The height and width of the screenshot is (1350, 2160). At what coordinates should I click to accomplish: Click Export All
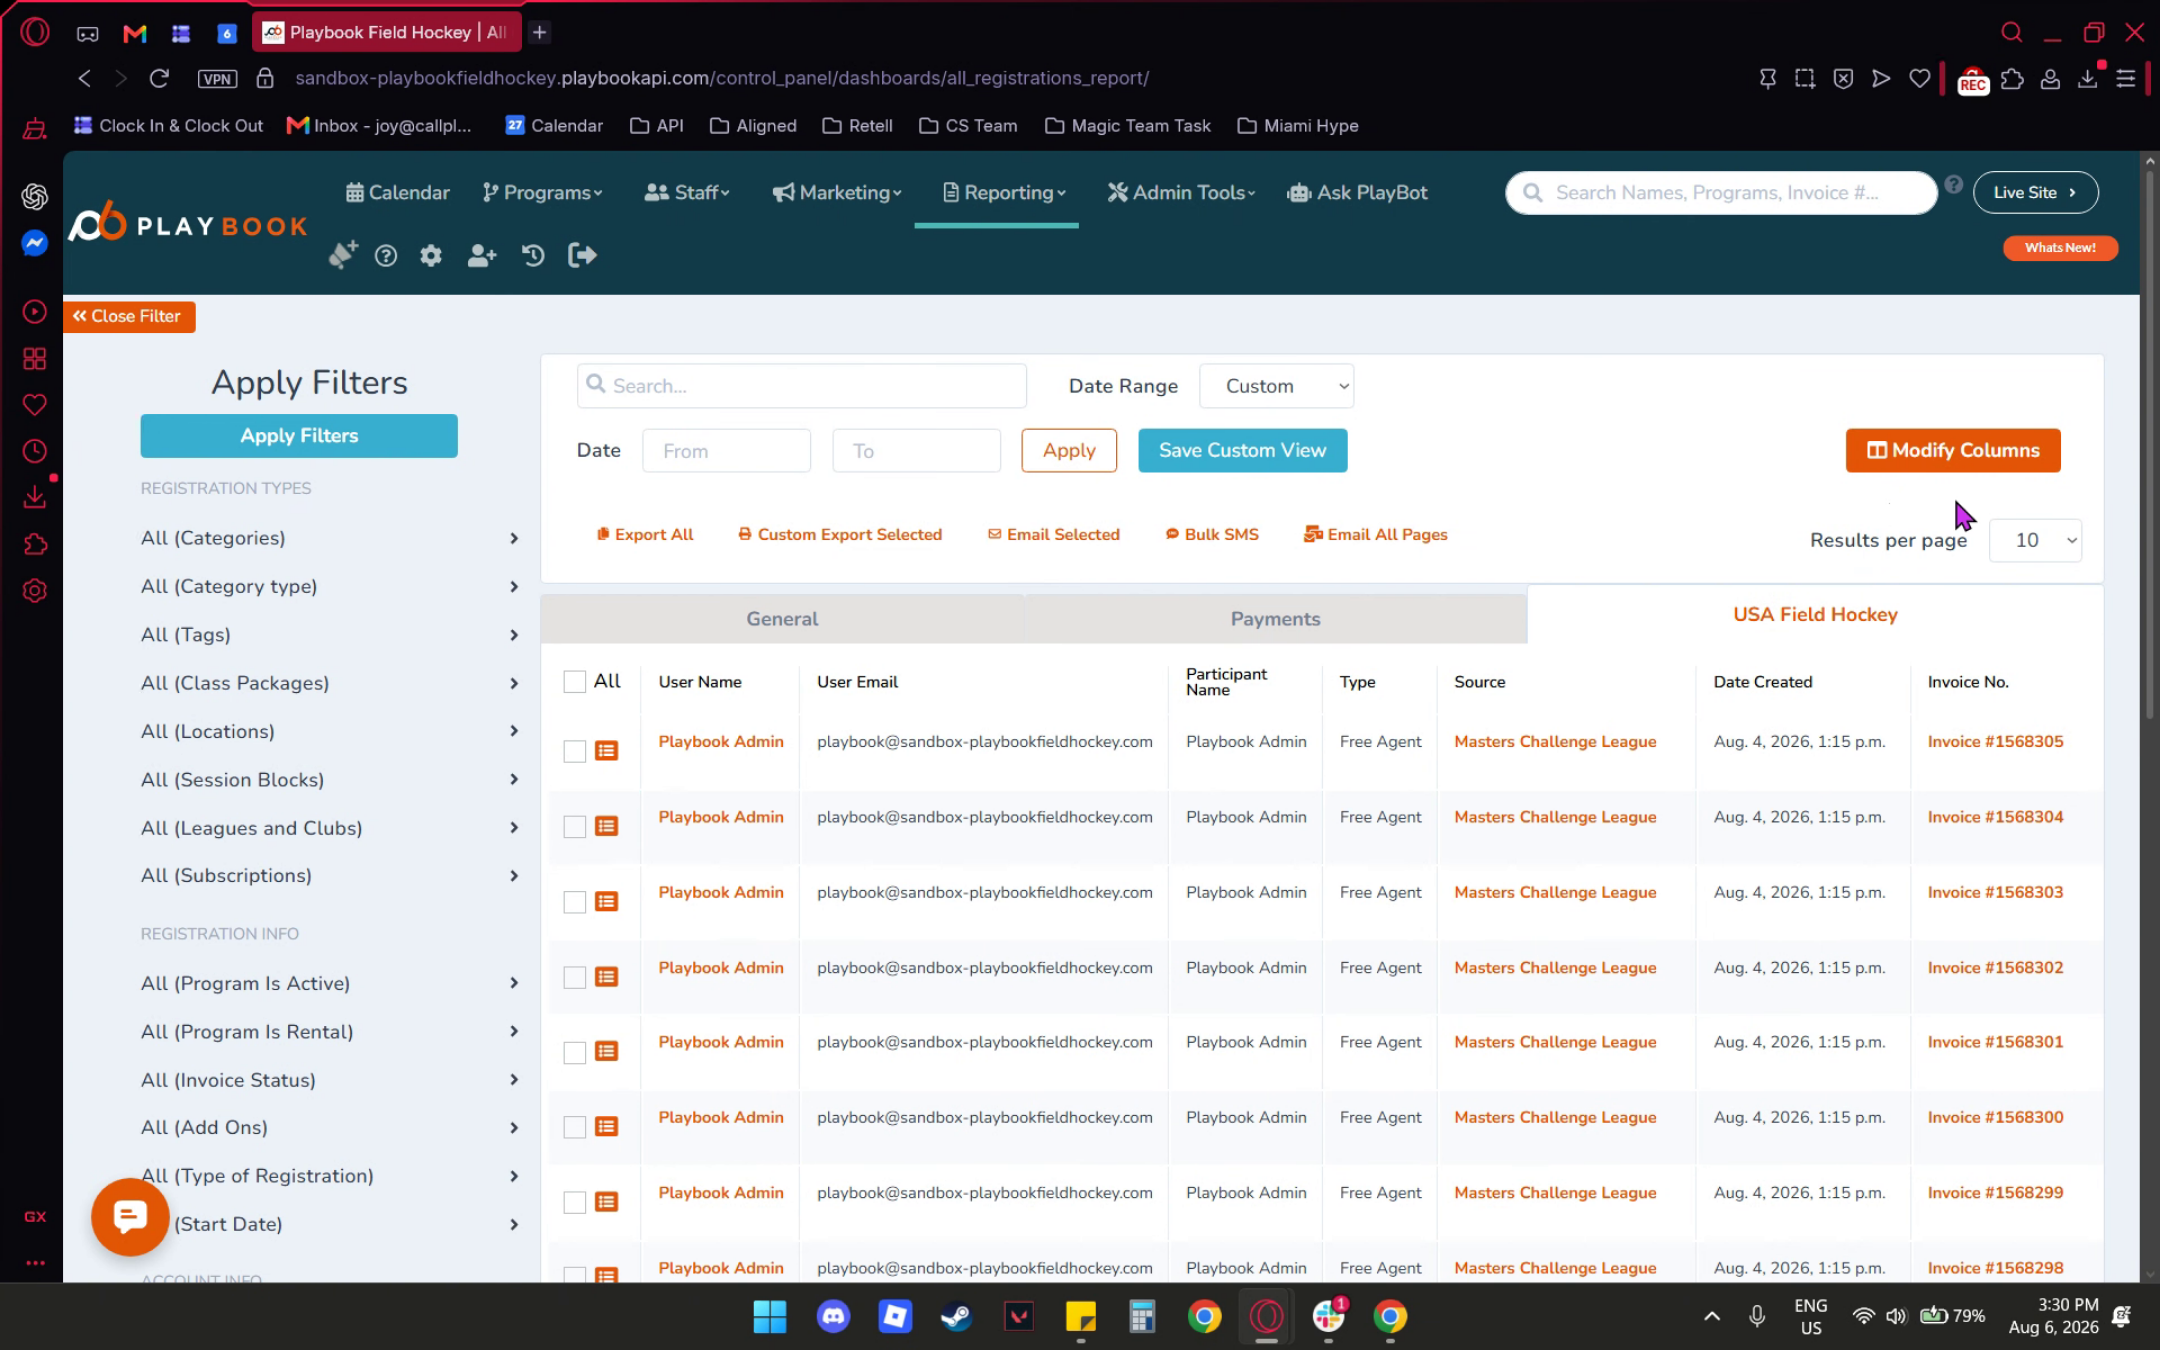tap(644, 535)
